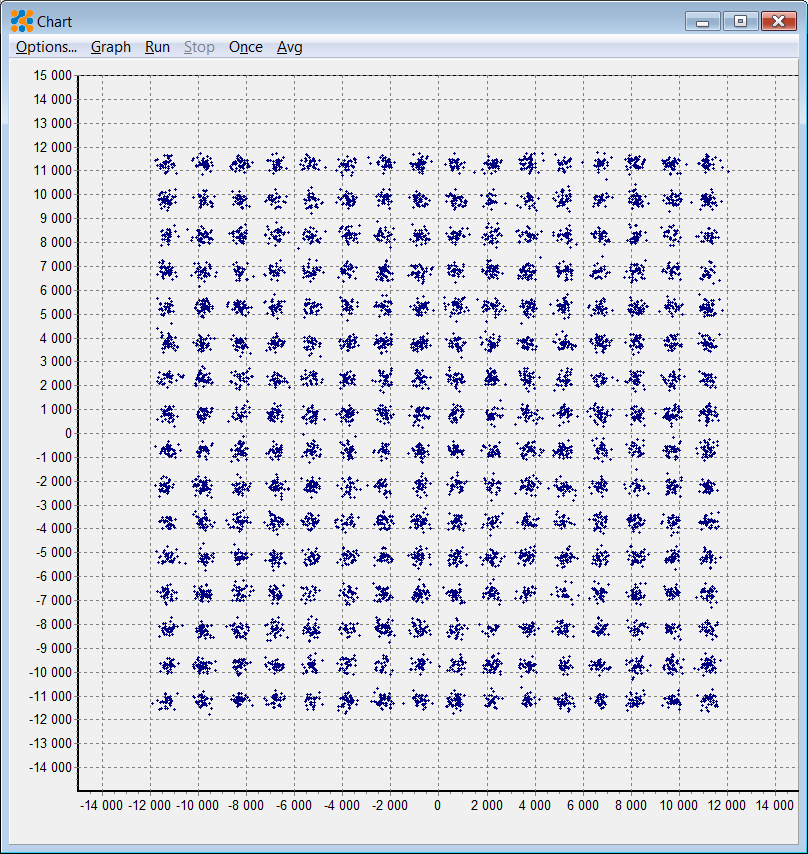The width and height of the screenshot is (808, 854).
Task: Click the -11 000 y-axis label
Action: tap(50, 696)
